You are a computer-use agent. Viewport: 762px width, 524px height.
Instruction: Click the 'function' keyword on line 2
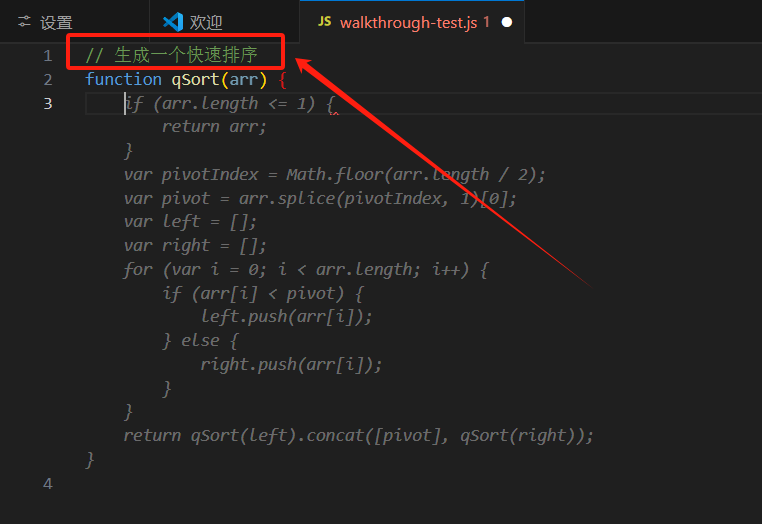[123, 79]
